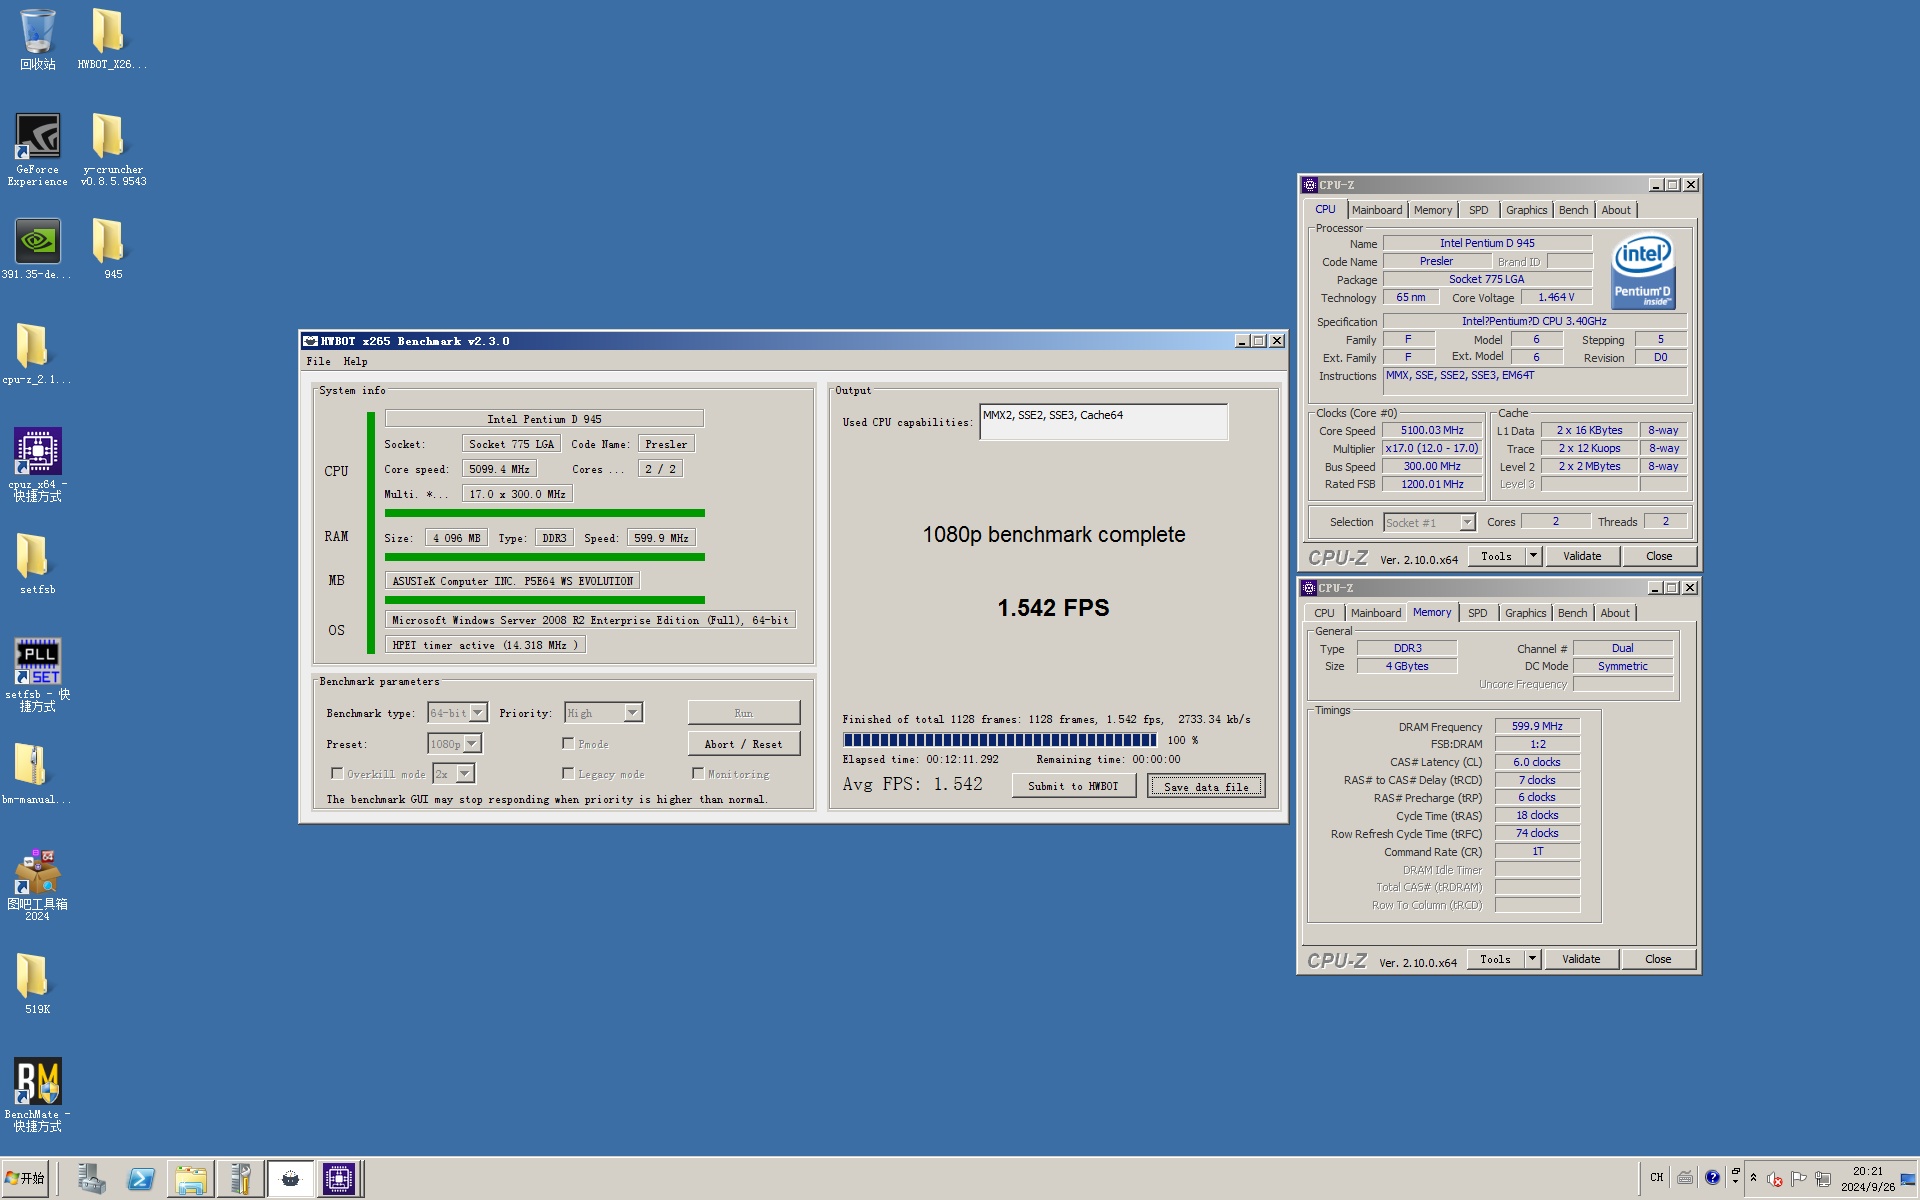Open PowerShell from the taskbar
Screen dimensions: 1920x1200
pyautogui.click(x=141, y=1179)
